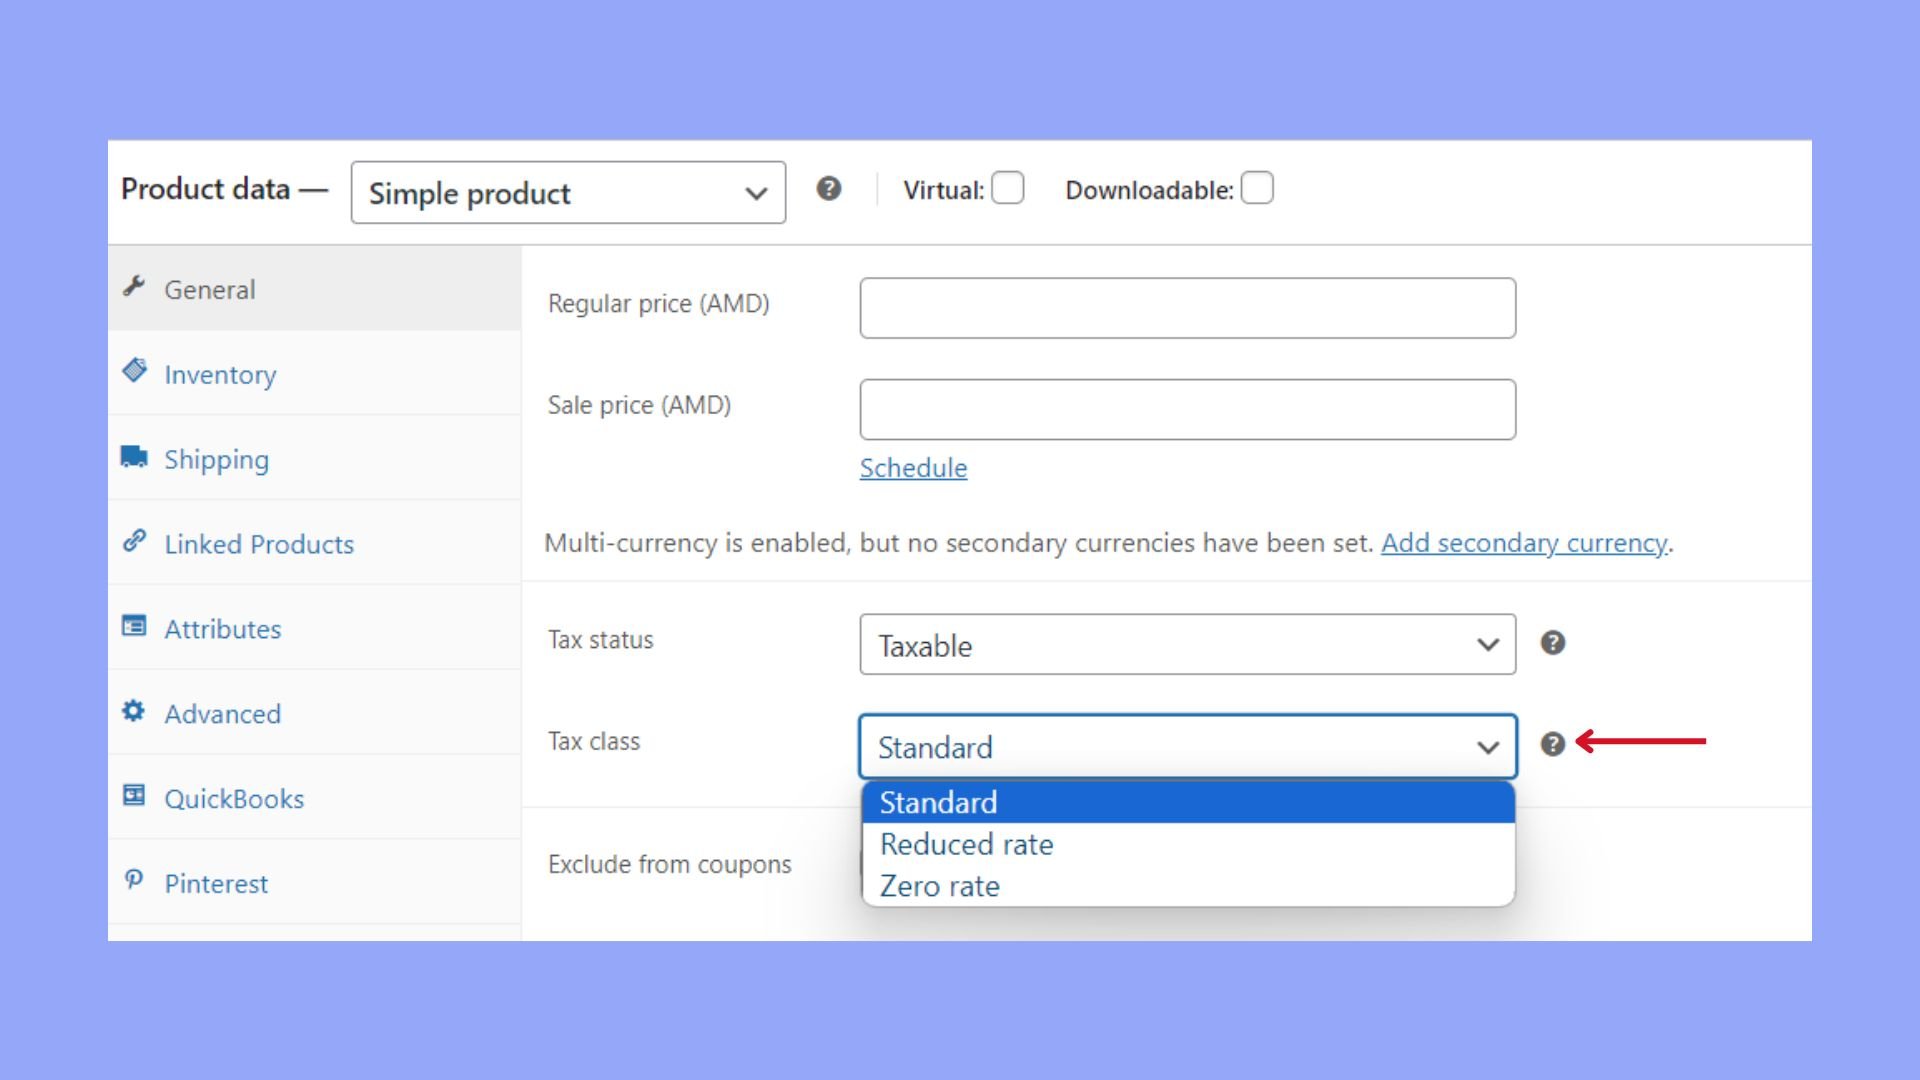Choose Zero rate in the tax class list
1920x1080 pixels.
940,887
